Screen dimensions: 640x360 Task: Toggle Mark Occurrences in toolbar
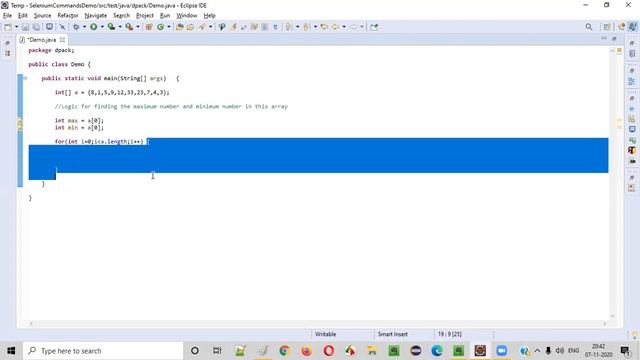[233, 27]
